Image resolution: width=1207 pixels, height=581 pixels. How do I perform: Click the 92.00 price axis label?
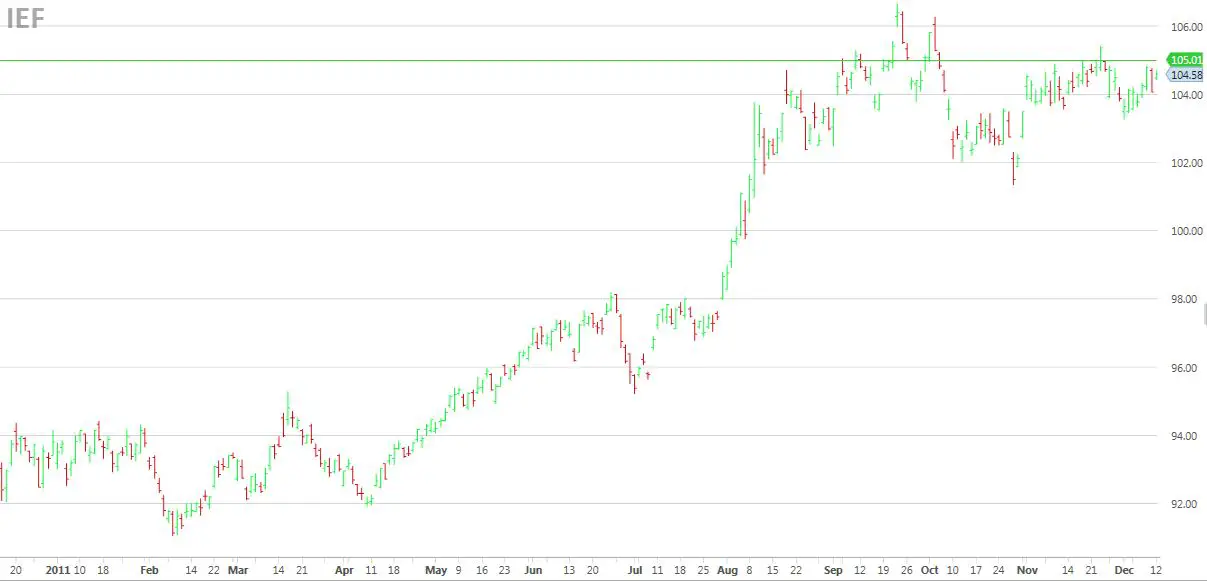1185,504
